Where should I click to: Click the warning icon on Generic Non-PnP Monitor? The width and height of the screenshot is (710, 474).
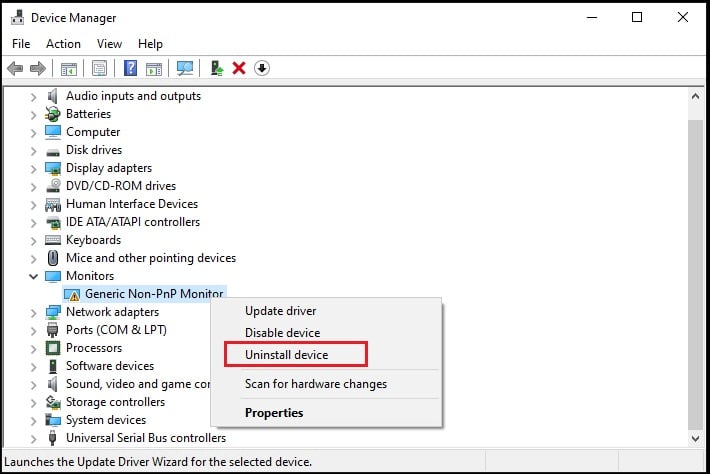point(72,295)
